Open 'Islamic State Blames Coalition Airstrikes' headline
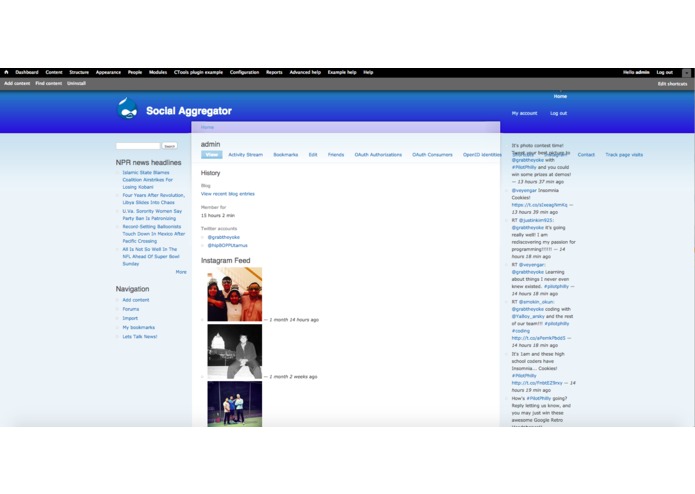Screen dimensions: 695x494 148,180
